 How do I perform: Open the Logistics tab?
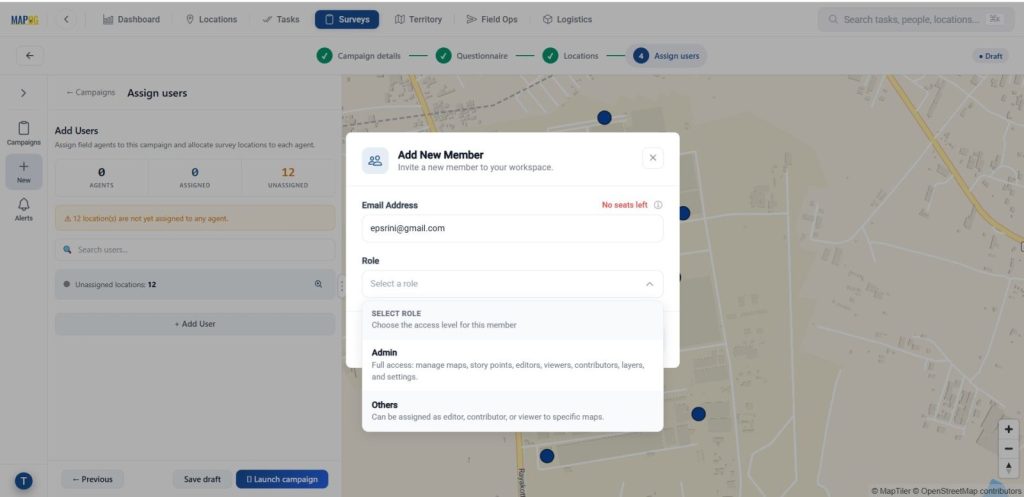[568, 20]
